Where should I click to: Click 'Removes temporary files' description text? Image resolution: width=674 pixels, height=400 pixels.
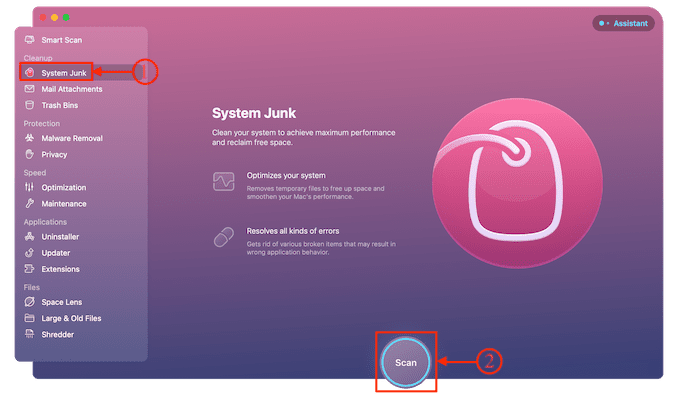click(316, 192)
